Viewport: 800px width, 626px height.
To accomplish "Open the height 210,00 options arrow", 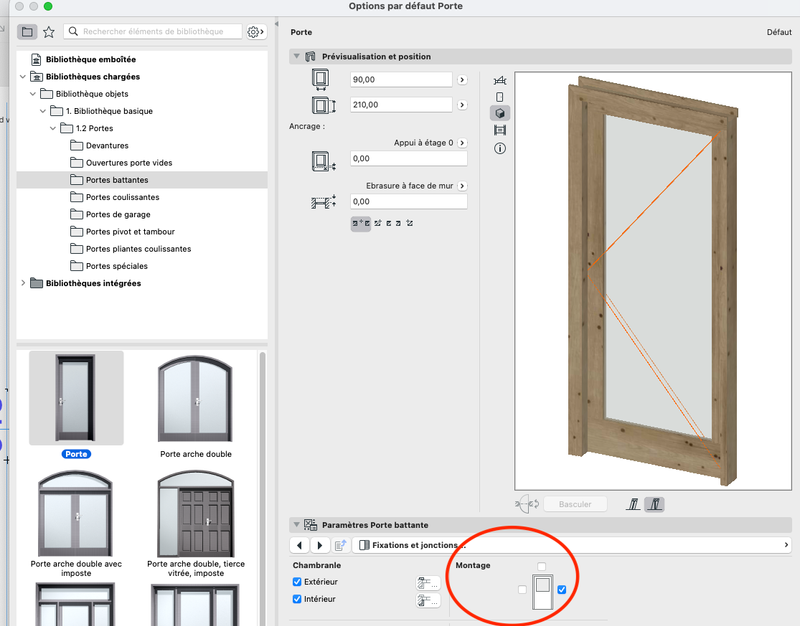I will click(x=462, y=105).
